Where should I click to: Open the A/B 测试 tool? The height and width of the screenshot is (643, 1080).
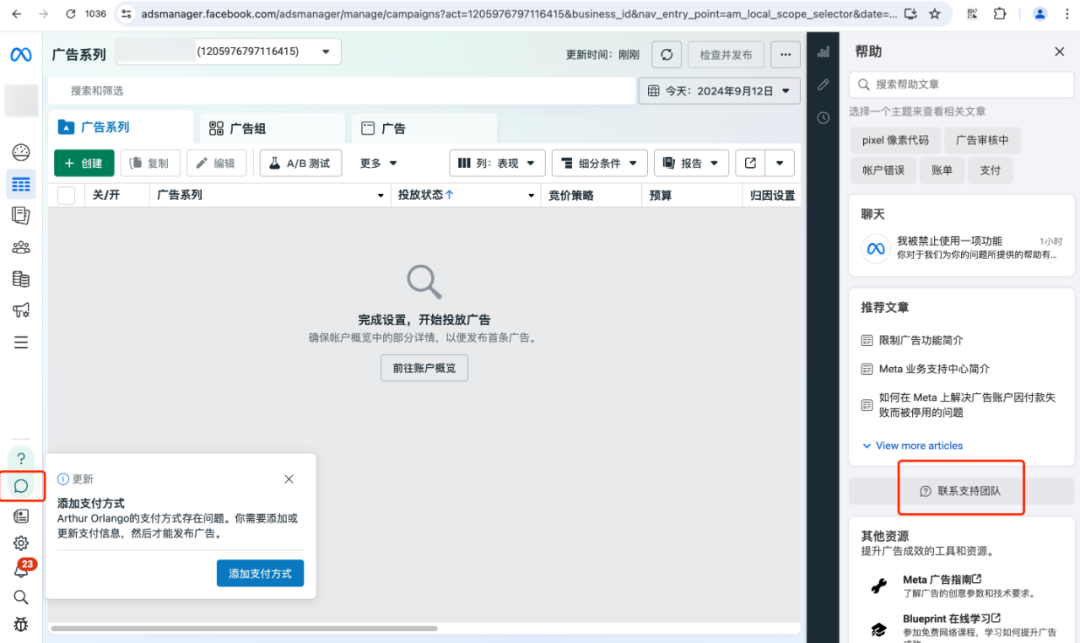[300, 162]
